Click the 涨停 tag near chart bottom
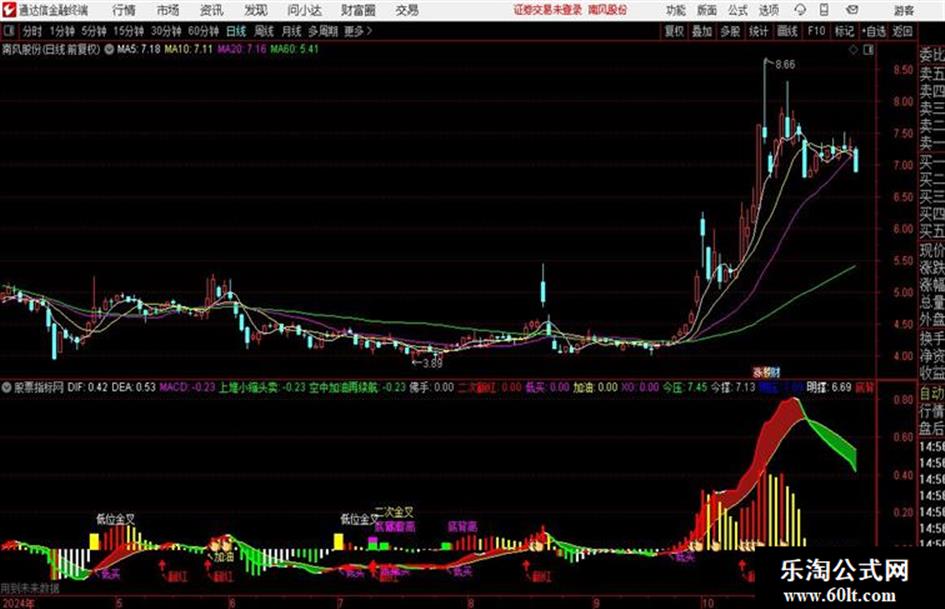945x609 pixels. click(766, 372)
